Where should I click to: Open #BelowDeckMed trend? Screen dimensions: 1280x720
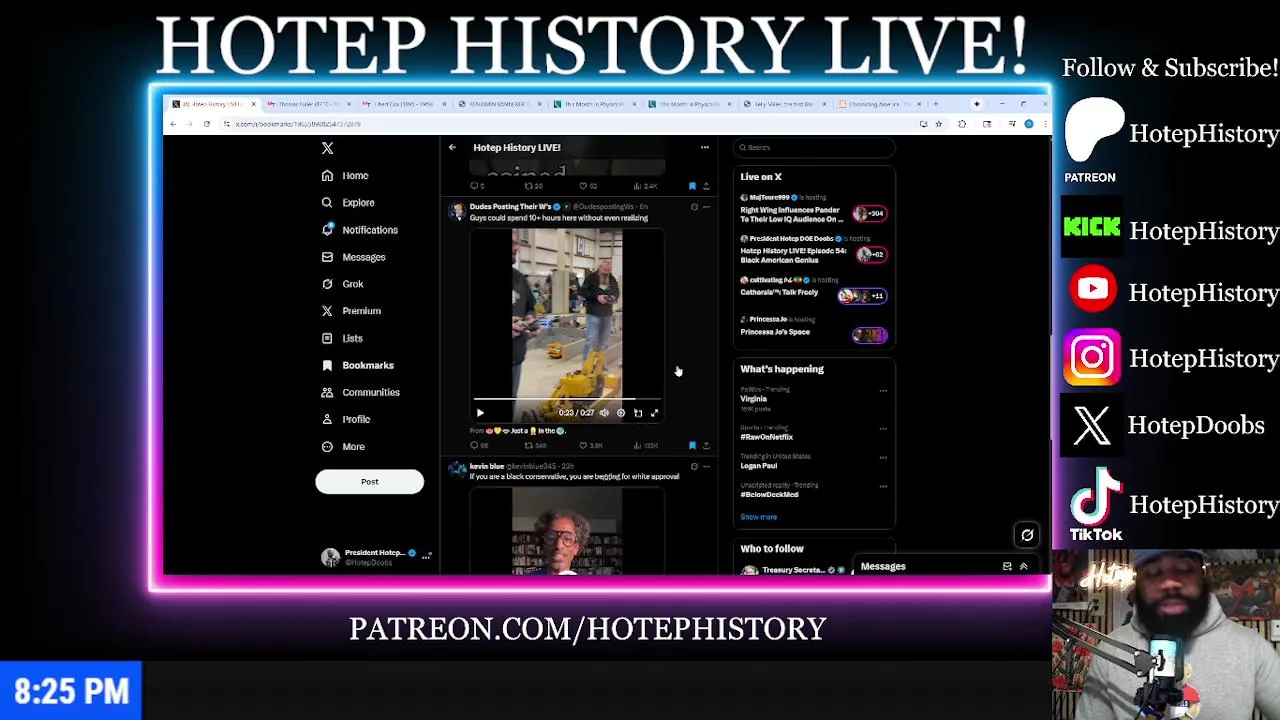tap(769, 495)
